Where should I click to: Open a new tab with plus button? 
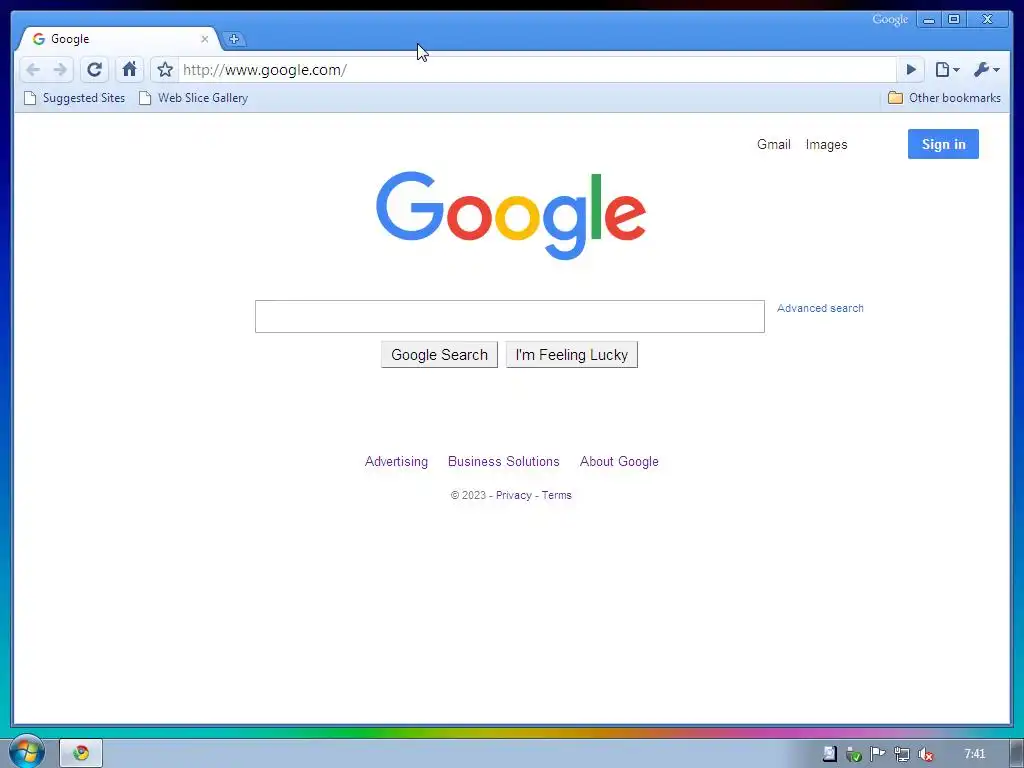tap(234, 39)
